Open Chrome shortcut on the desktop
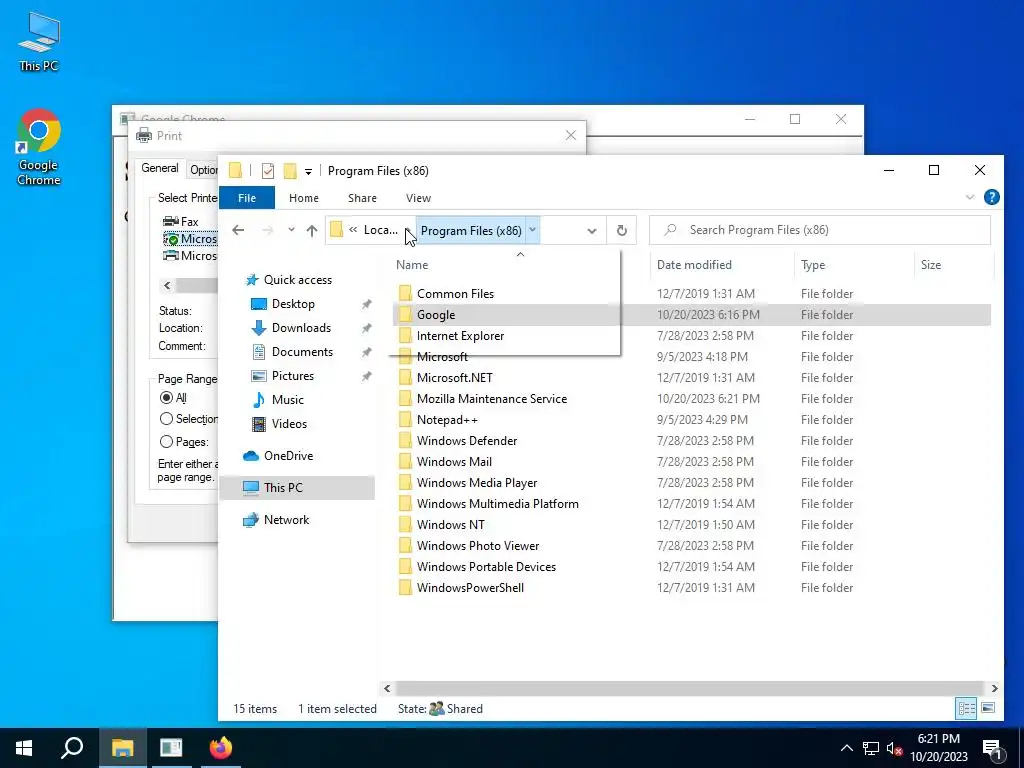 pyautogui.click(x=39, y=147)
